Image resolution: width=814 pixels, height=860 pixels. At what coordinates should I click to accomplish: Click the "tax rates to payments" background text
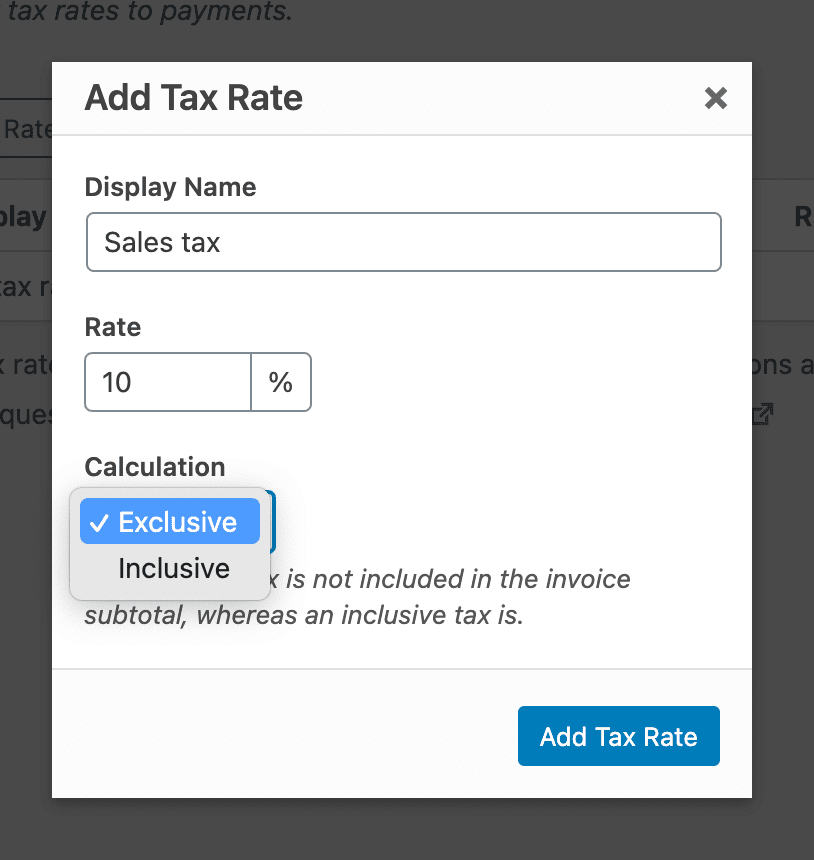pos(150,12)
